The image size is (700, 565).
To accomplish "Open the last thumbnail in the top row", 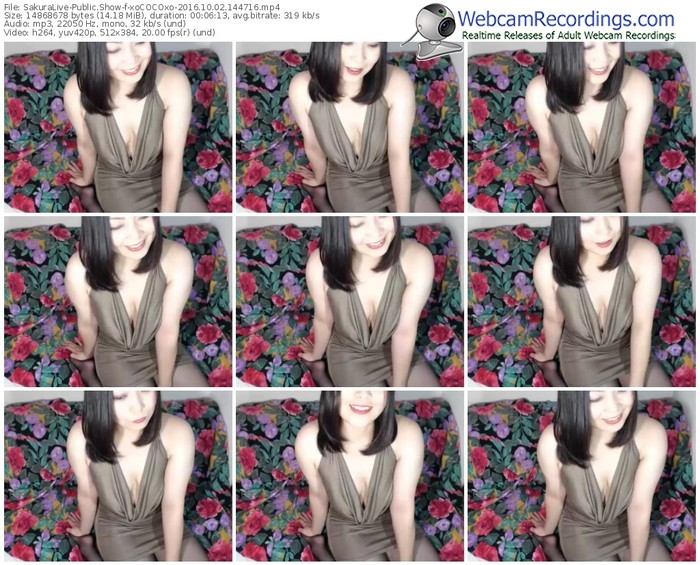I will click(582, 127).
